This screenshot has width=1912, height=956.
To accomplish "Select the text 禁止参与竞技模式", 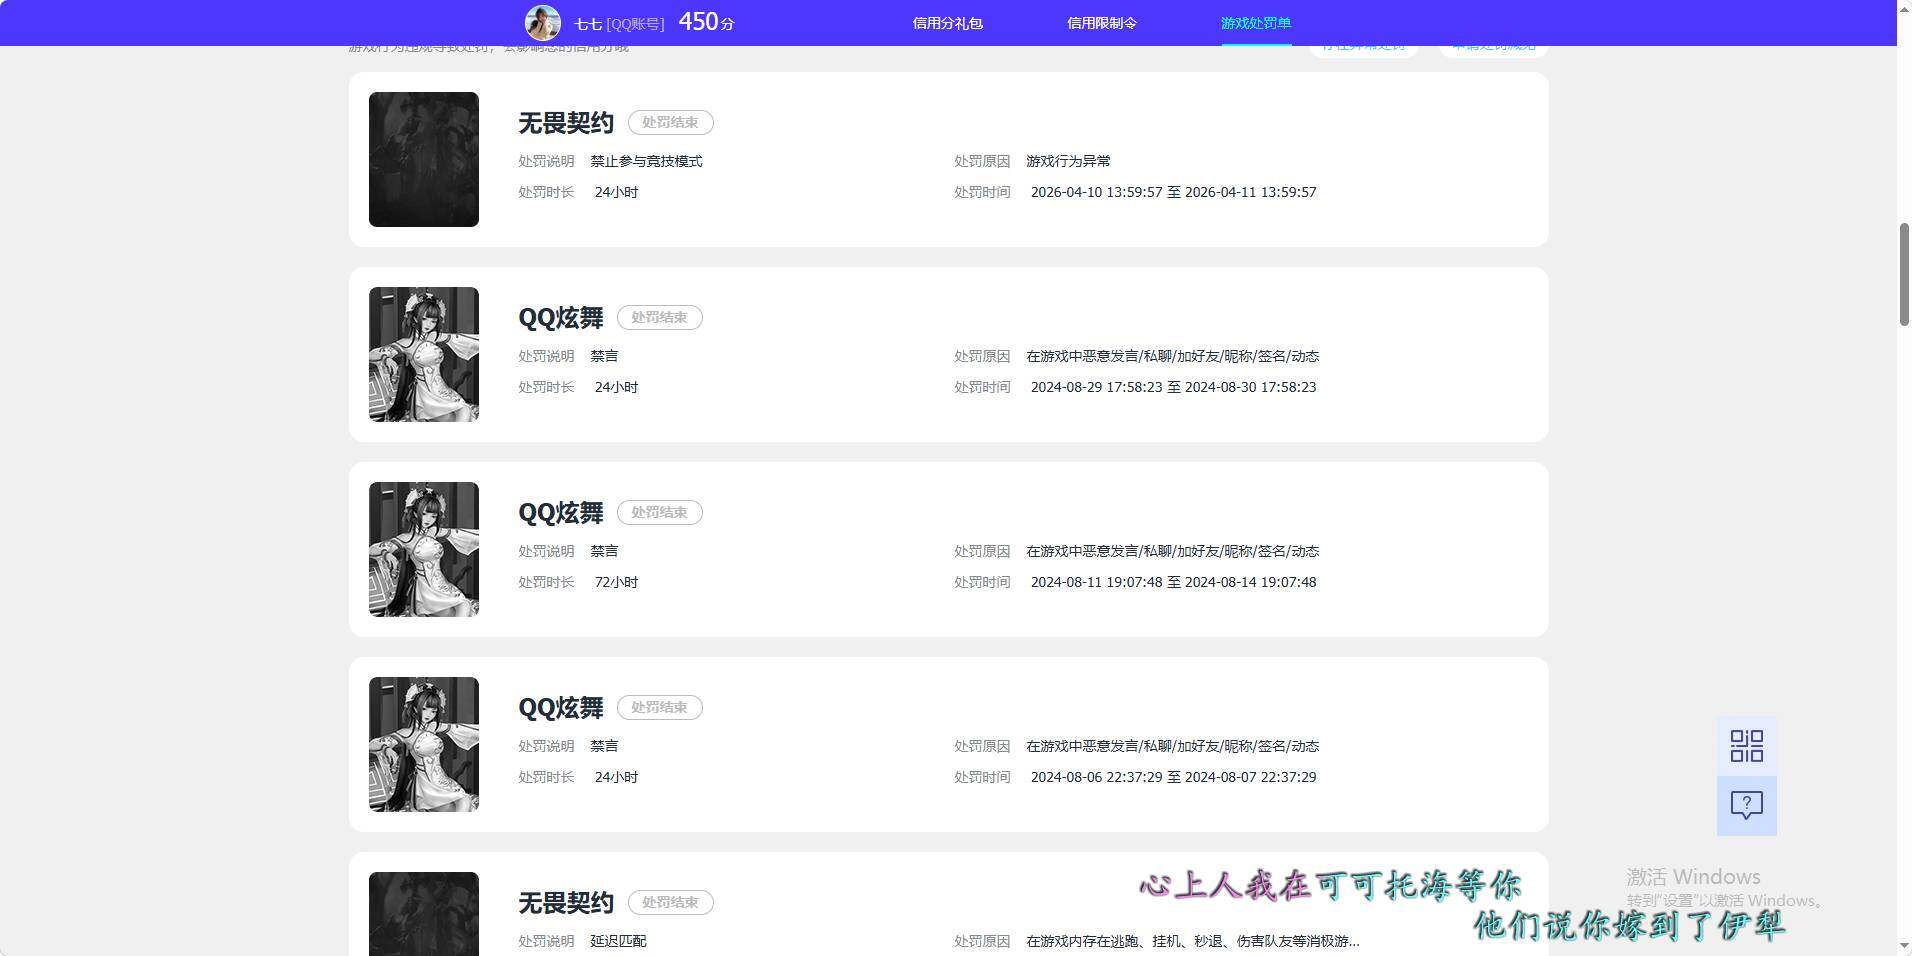I will 646,161.
